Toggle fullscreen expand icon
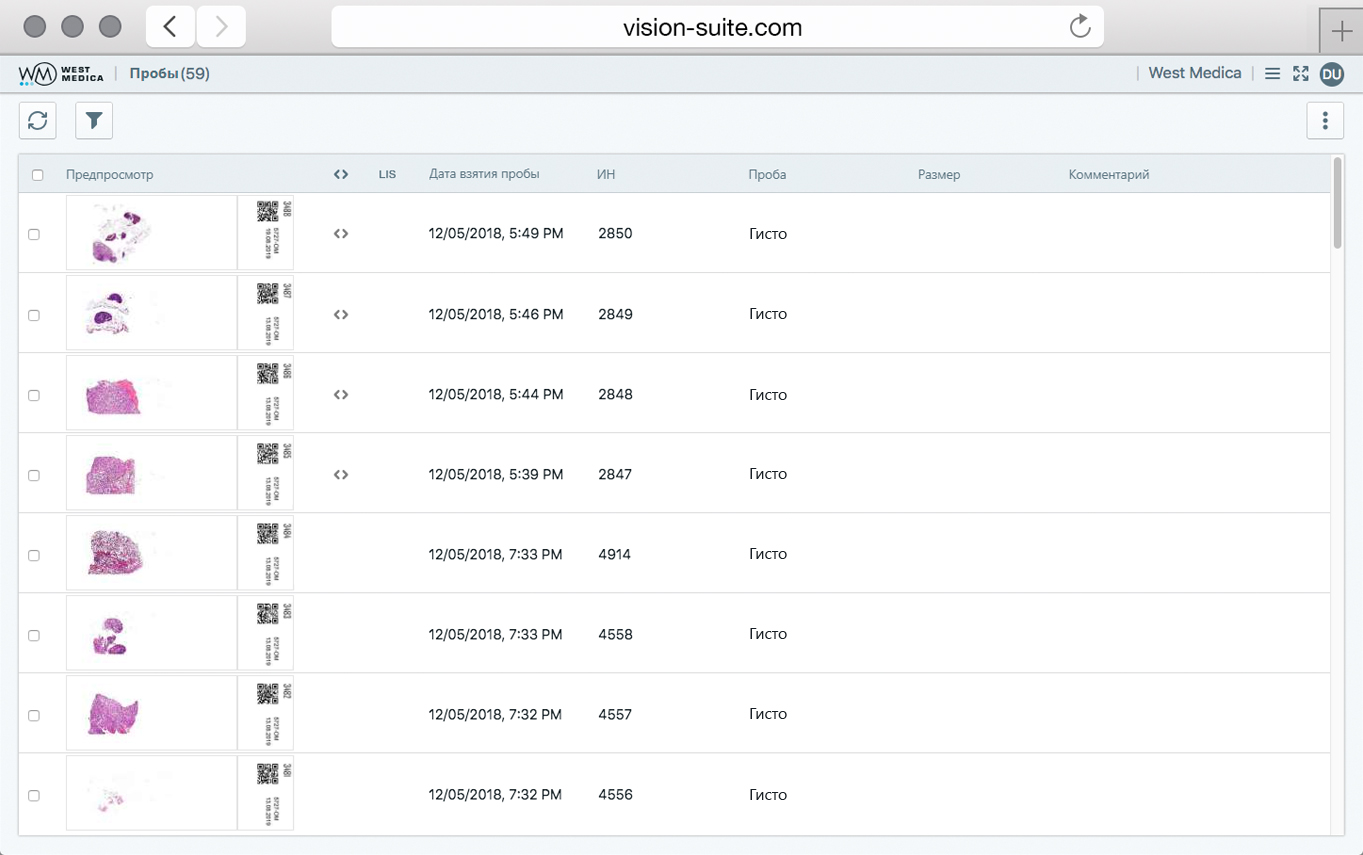 [1301, 73]
